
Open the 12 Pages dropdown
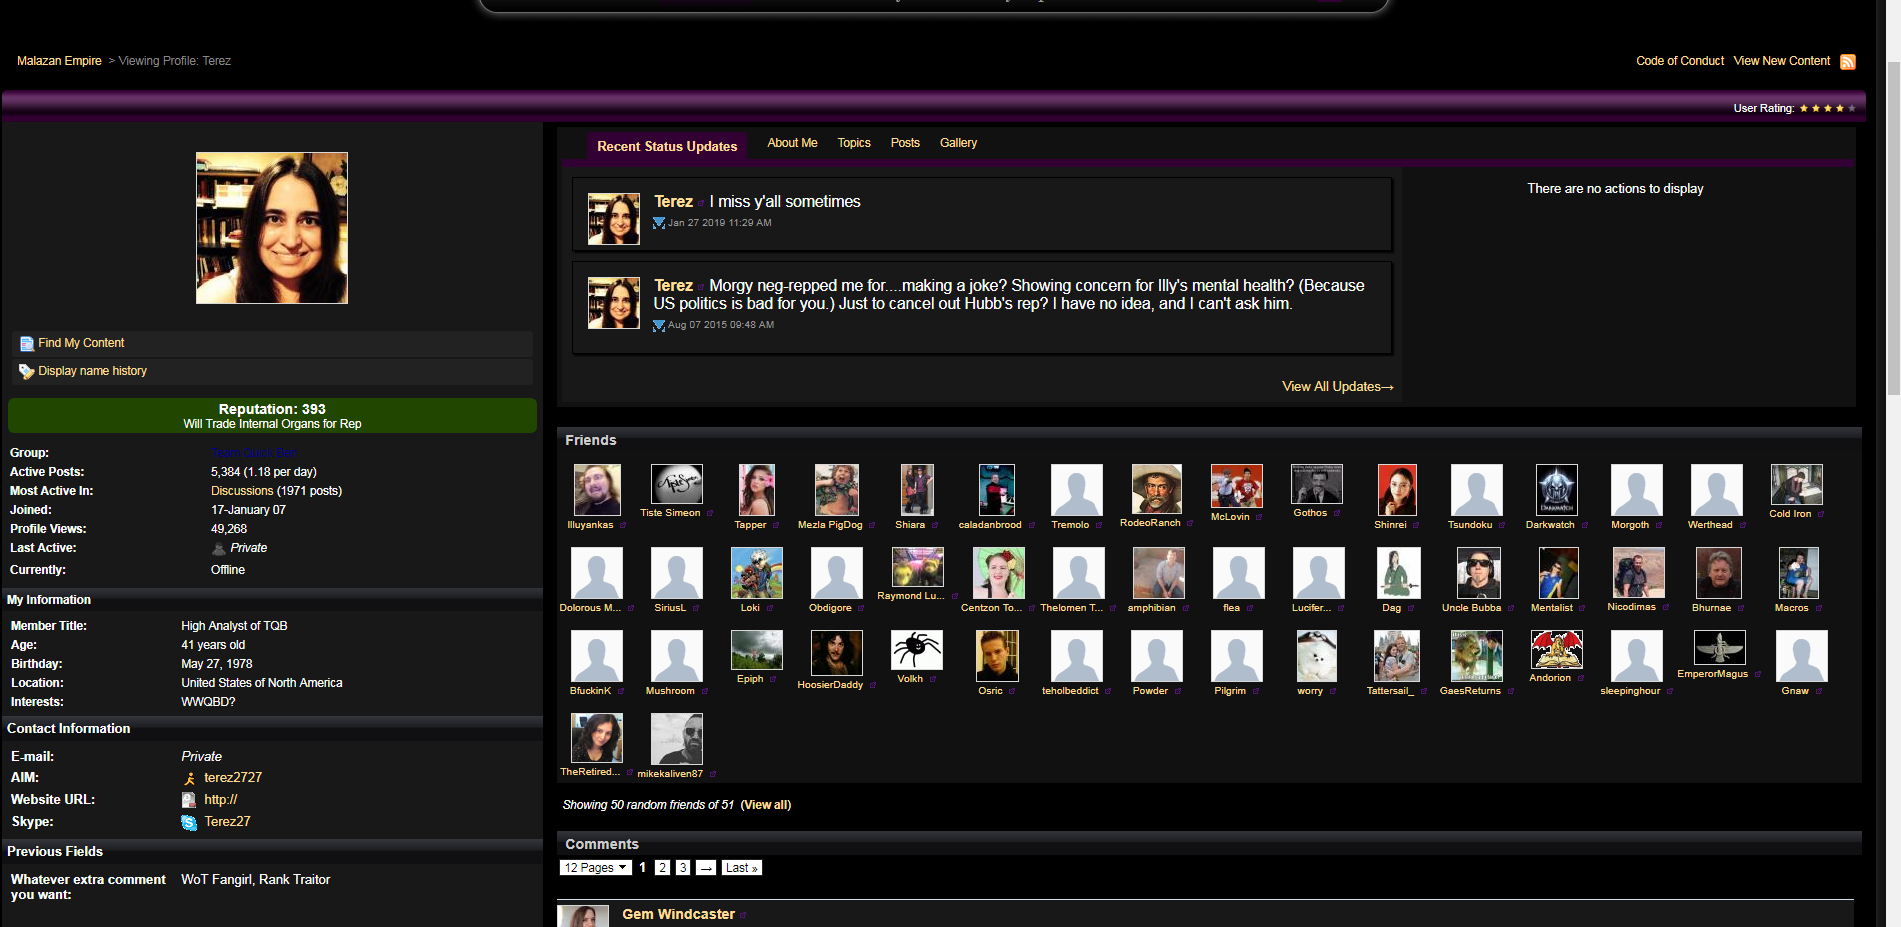(x=596, y=868)
